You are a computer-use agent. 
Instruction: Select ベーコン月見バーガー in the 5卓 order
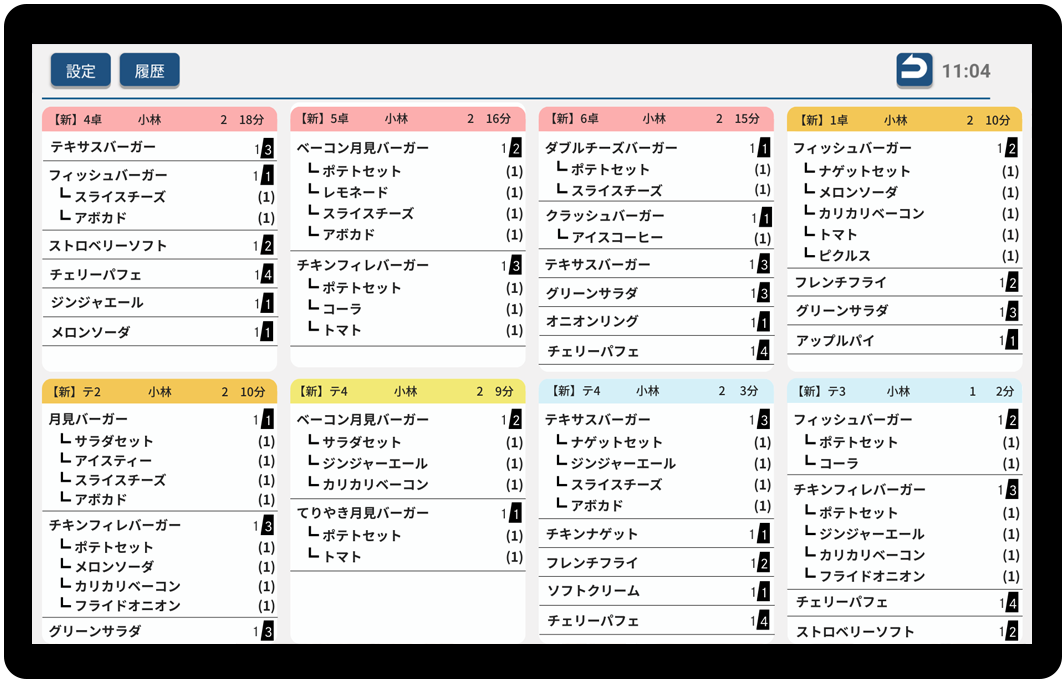tap(408, 148)
